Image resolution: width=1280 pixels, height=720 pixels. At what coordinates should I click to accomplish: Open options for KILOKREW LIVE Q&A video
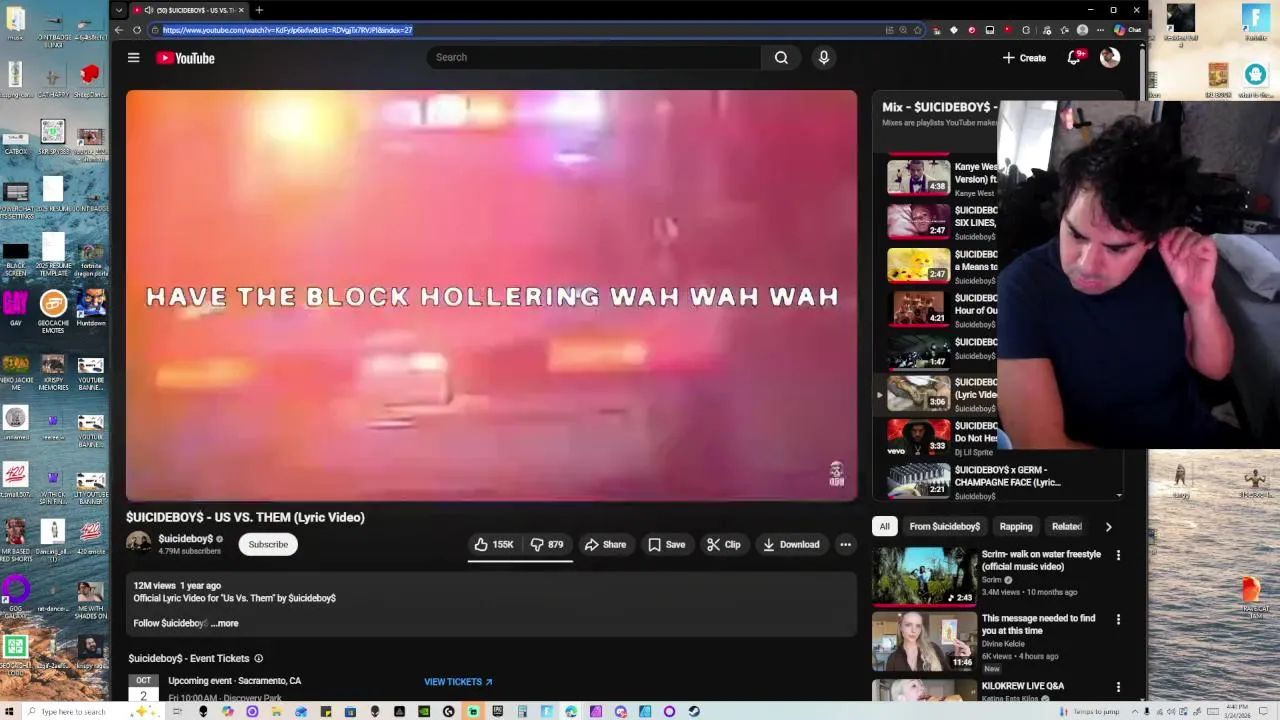[x=1118, y=687]
